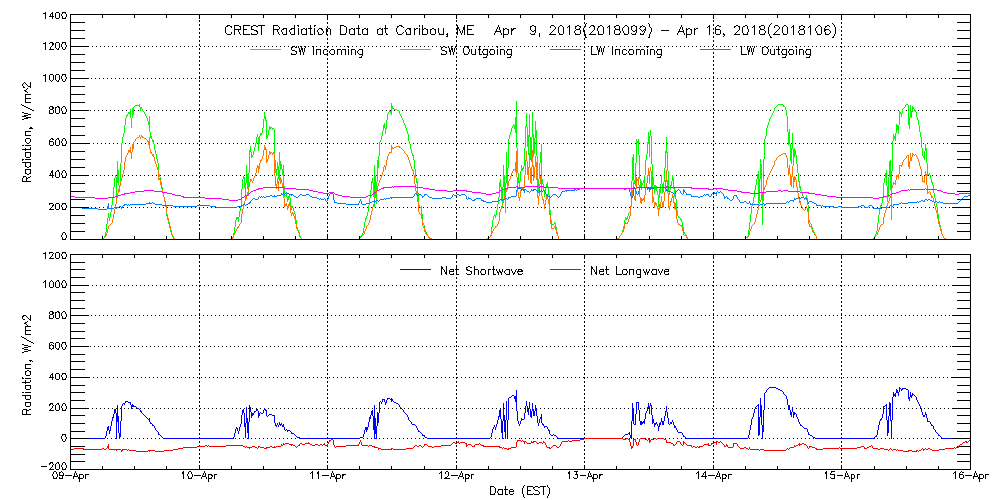Click the 12-Apr x-axis label
Viewport: 1000px width, 500px height.
[456, 477]
